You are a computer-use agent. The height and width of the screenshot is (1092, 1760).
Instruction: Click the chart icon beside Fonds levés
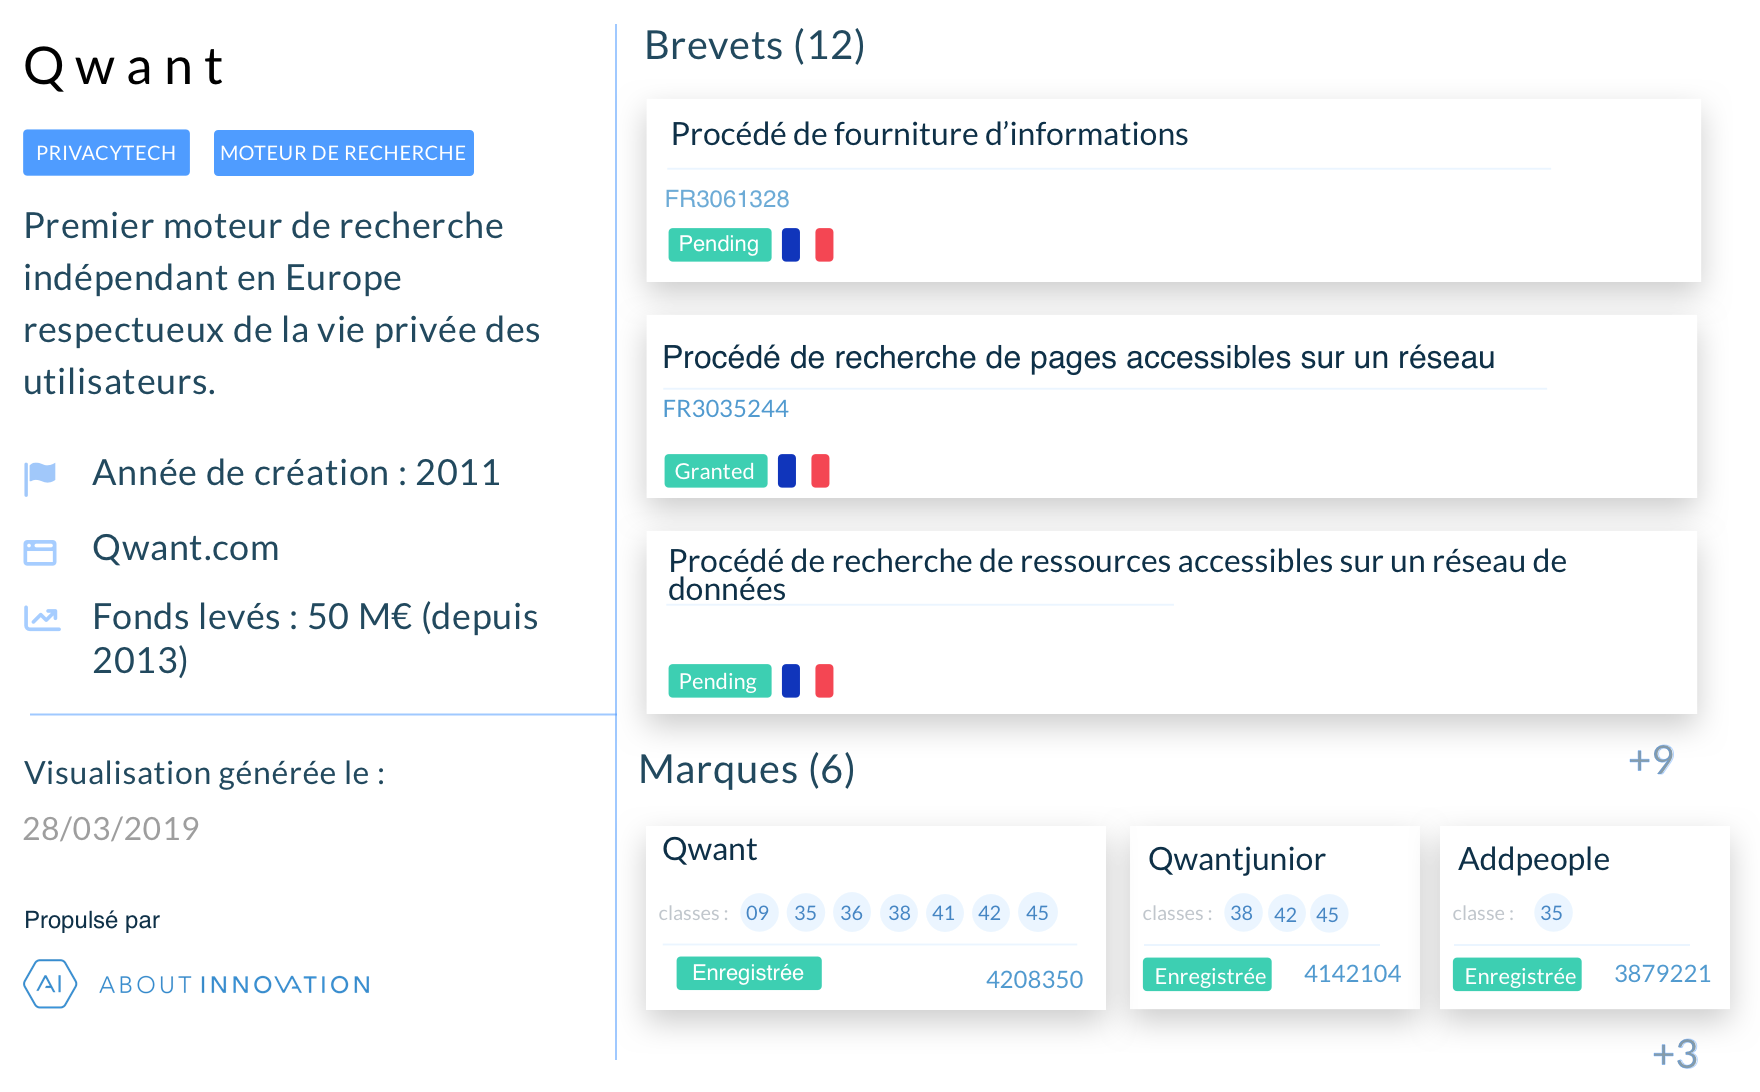point(42,619)
